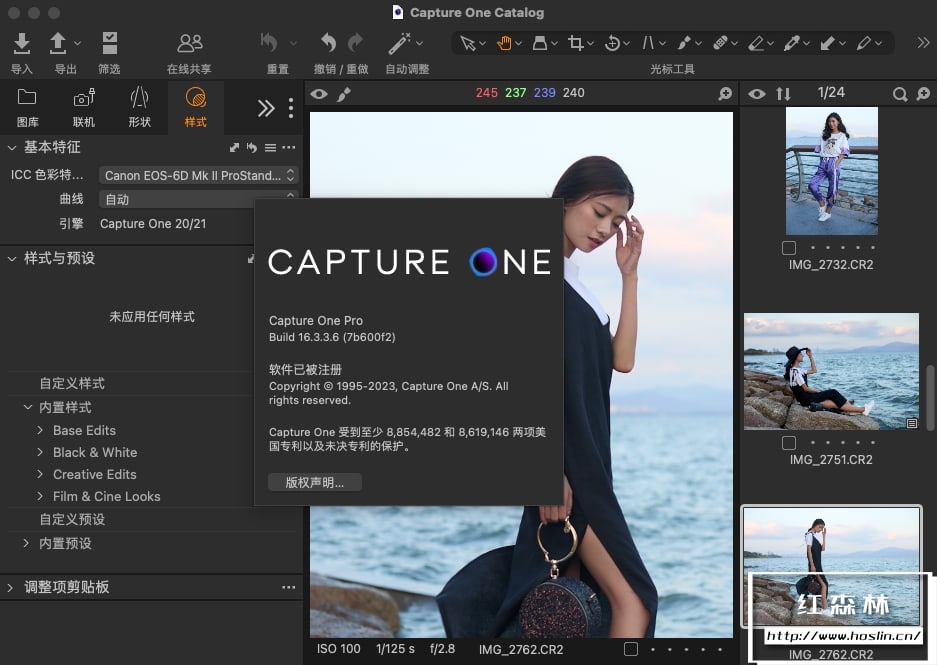
Task: Select the IMG_2751.CR2 thumbnail
Action: coord(831,372)
